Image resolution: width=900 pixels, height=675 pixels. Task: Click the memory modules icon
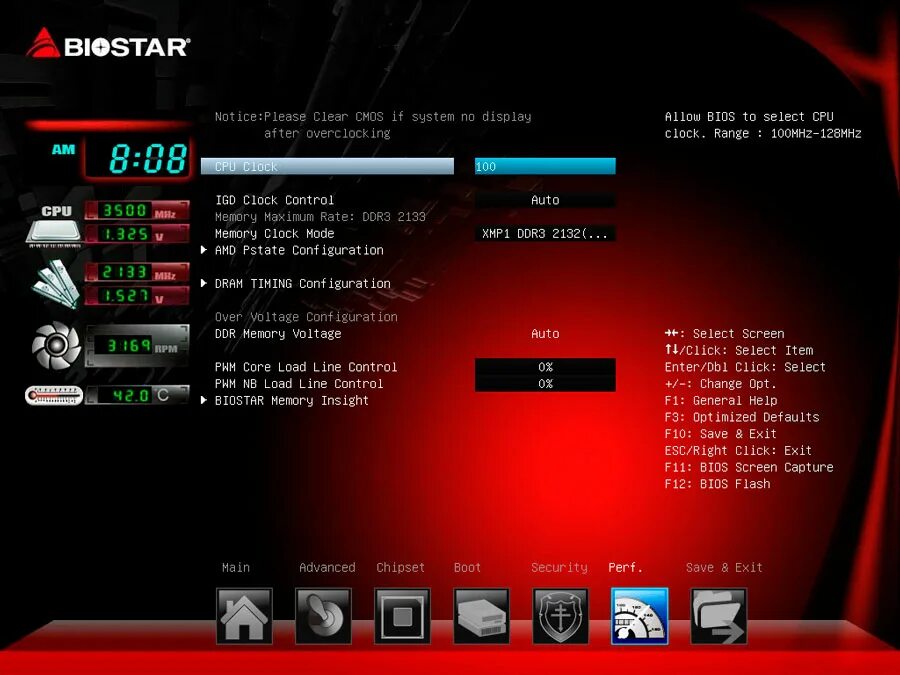point(56,284)
